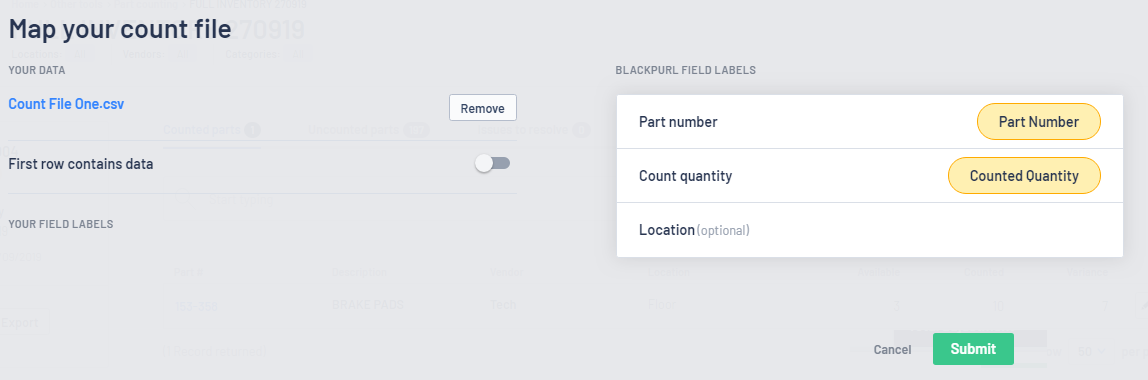Select the Part Number yellow label pill

tap(1038, 122)
